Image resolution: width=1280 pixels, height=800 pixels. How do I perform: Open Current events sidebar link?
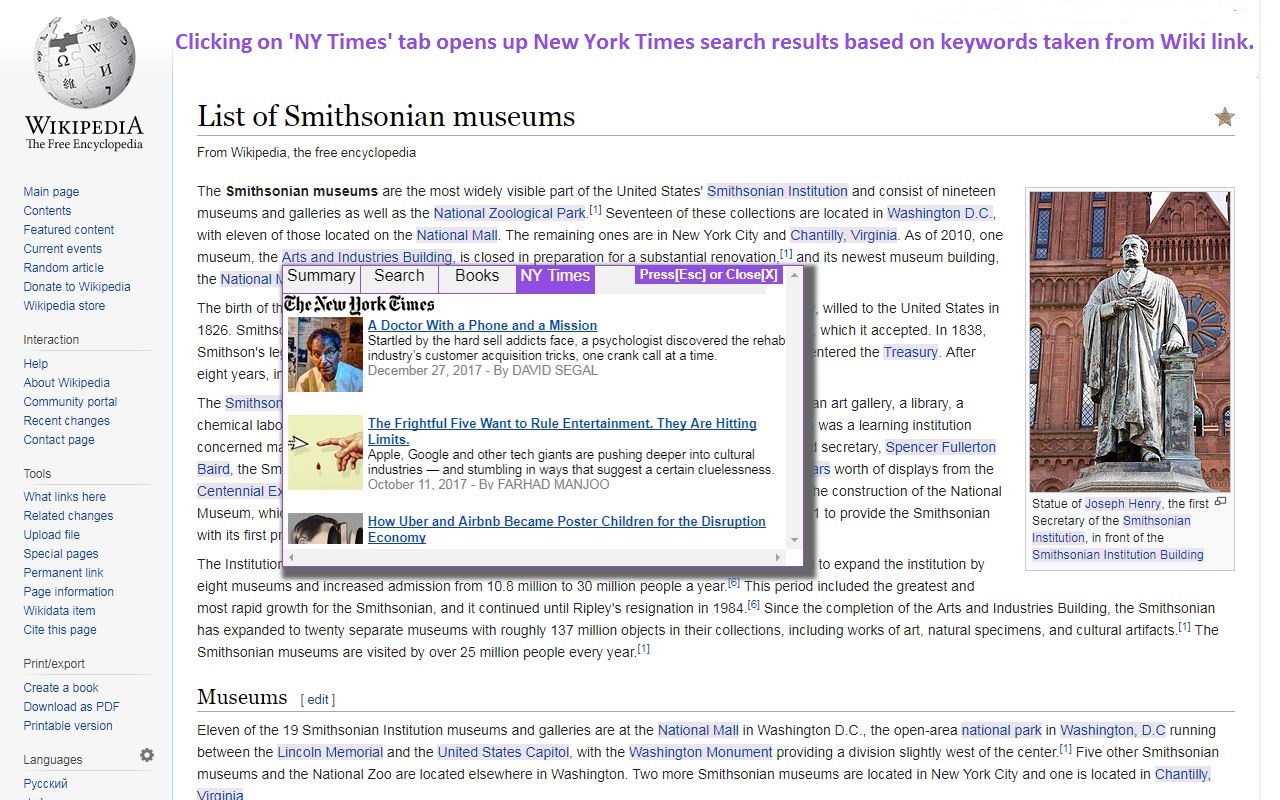click(63, 249)
